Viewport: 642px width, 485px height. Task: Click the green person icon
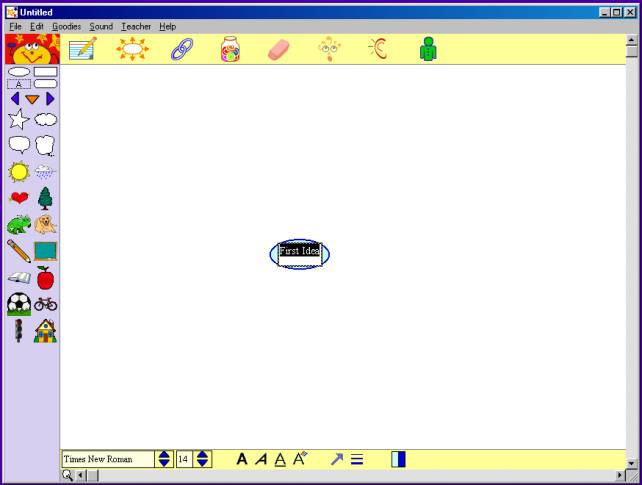(x=428, y=49)
